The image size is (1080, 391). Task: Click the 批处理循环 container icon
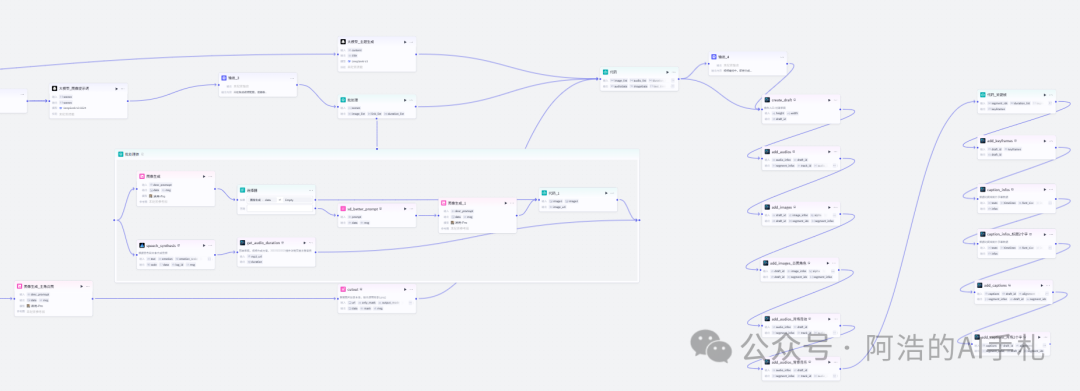point(121,154)
